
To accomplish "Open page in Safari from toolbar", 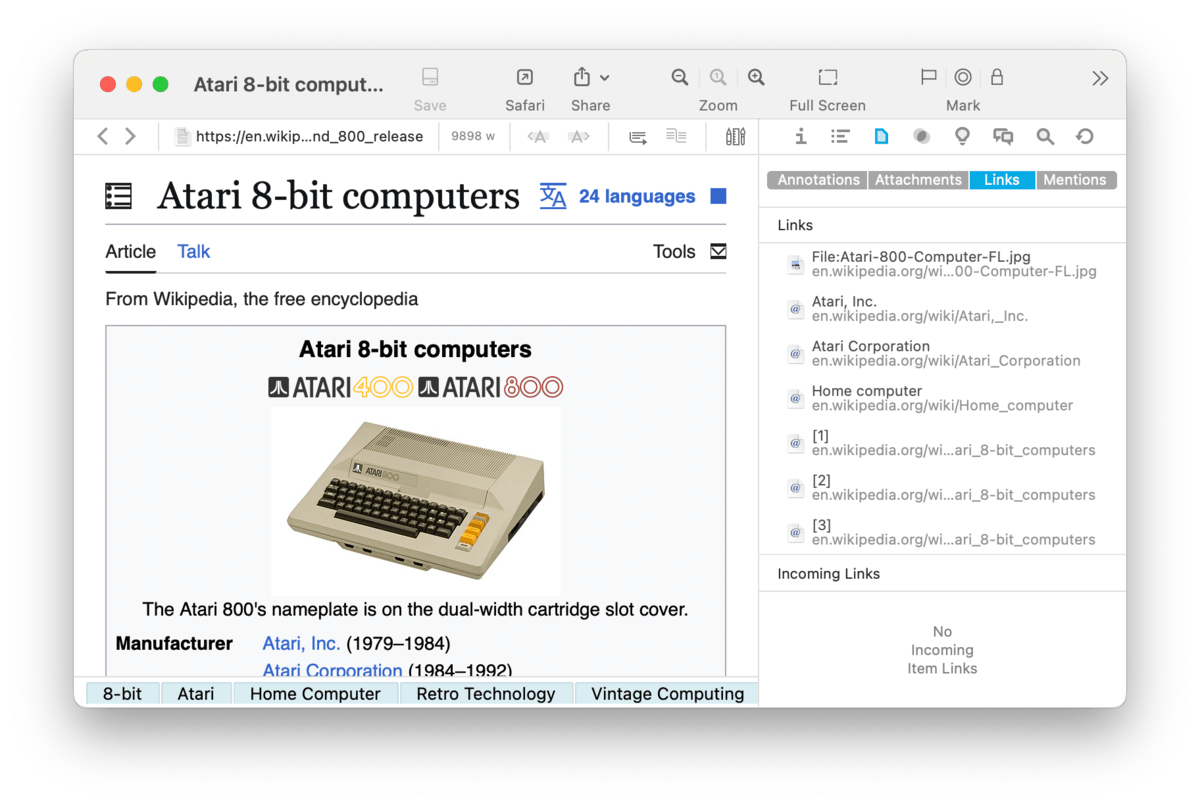I will pos(524,78).
